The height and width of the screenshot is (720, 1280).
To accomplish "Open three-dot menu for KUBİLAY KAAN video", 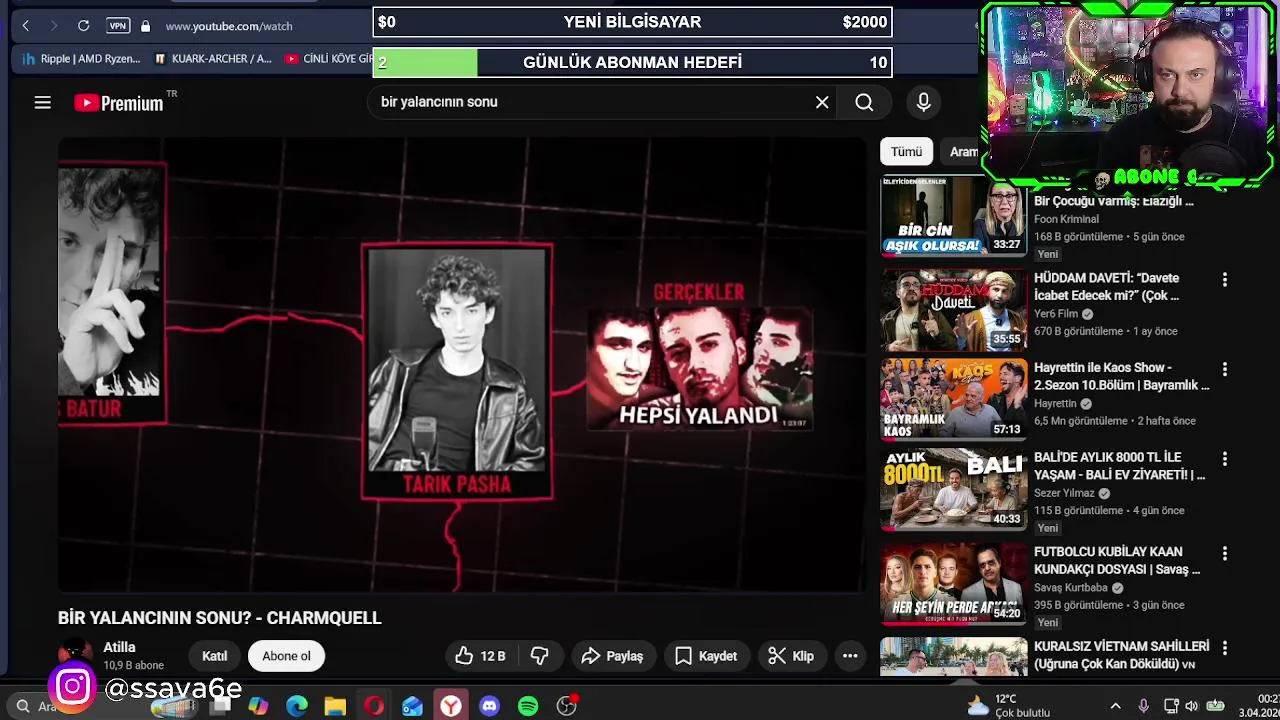I will tap(1225, 553).
